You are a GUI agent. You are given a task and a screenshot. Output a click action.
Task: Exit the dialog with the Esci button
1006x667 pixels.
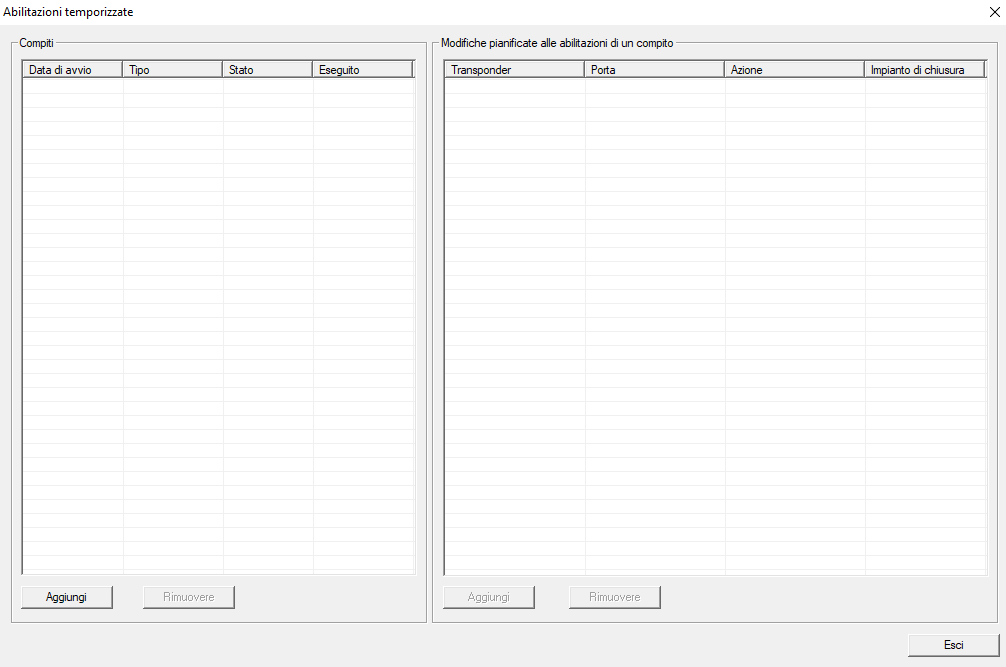coord(953,645)
